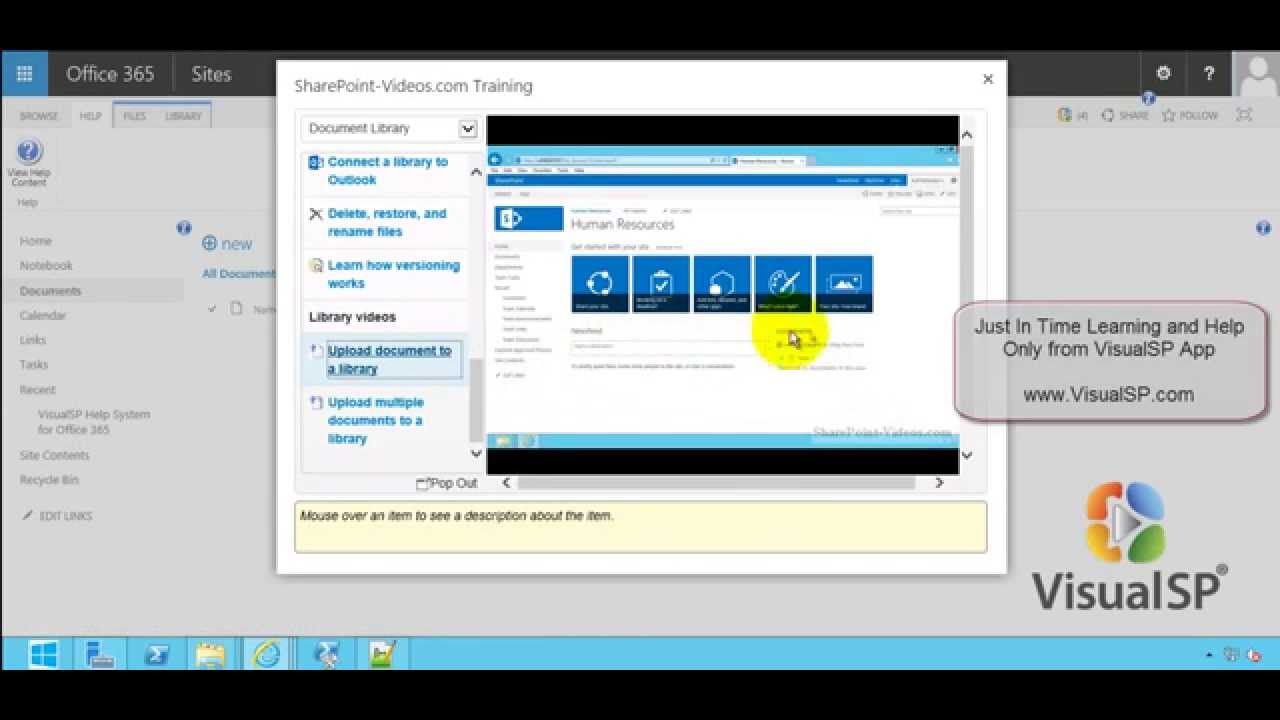Open Upload document to a library video

[x=390, y=360]
